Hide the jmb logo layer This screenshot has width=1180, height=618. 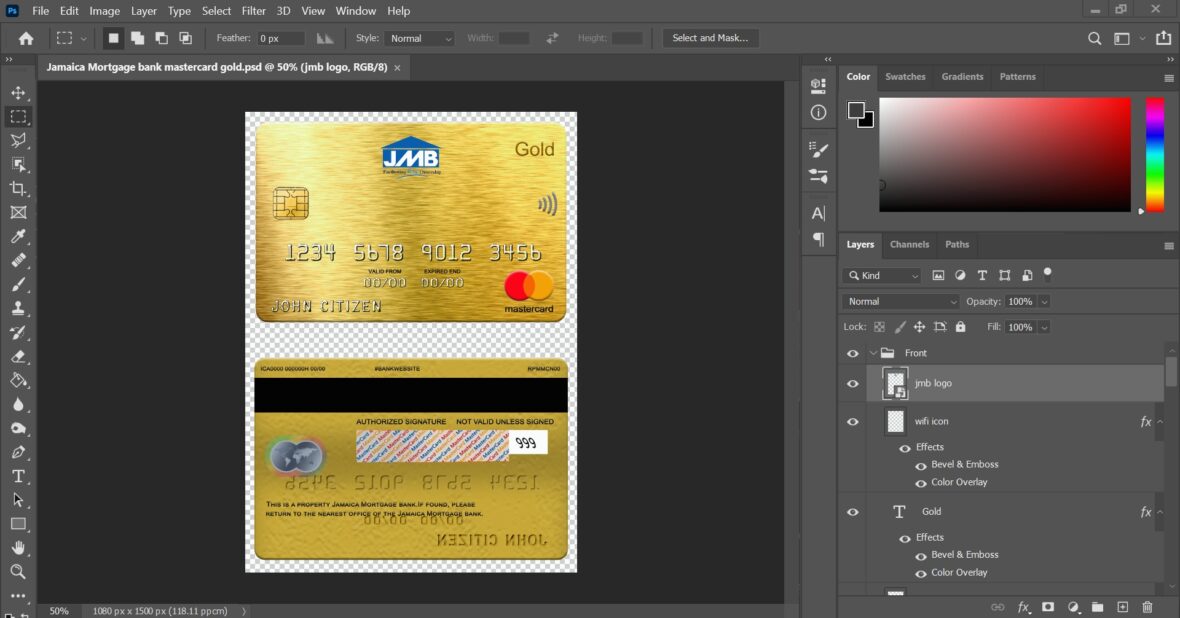(x=853, y=383)
